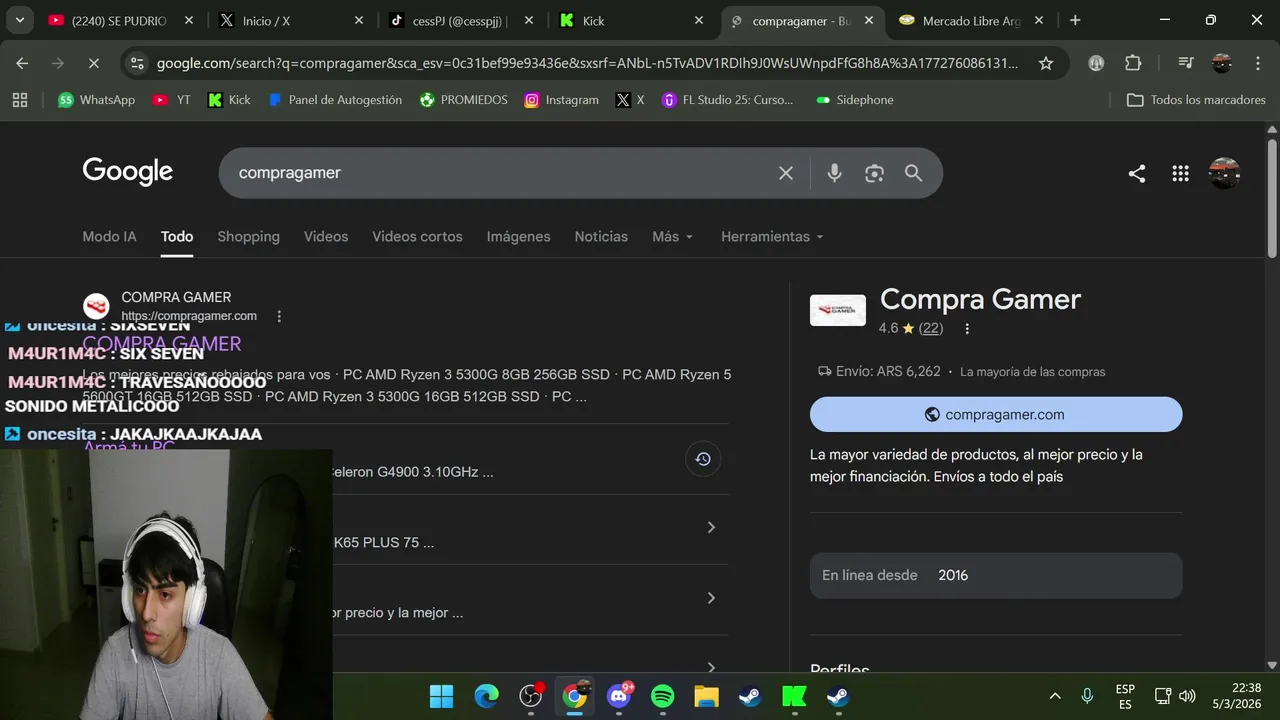Expand the 'precio y la mejor' sitelink chevron

tap(711, 598)
